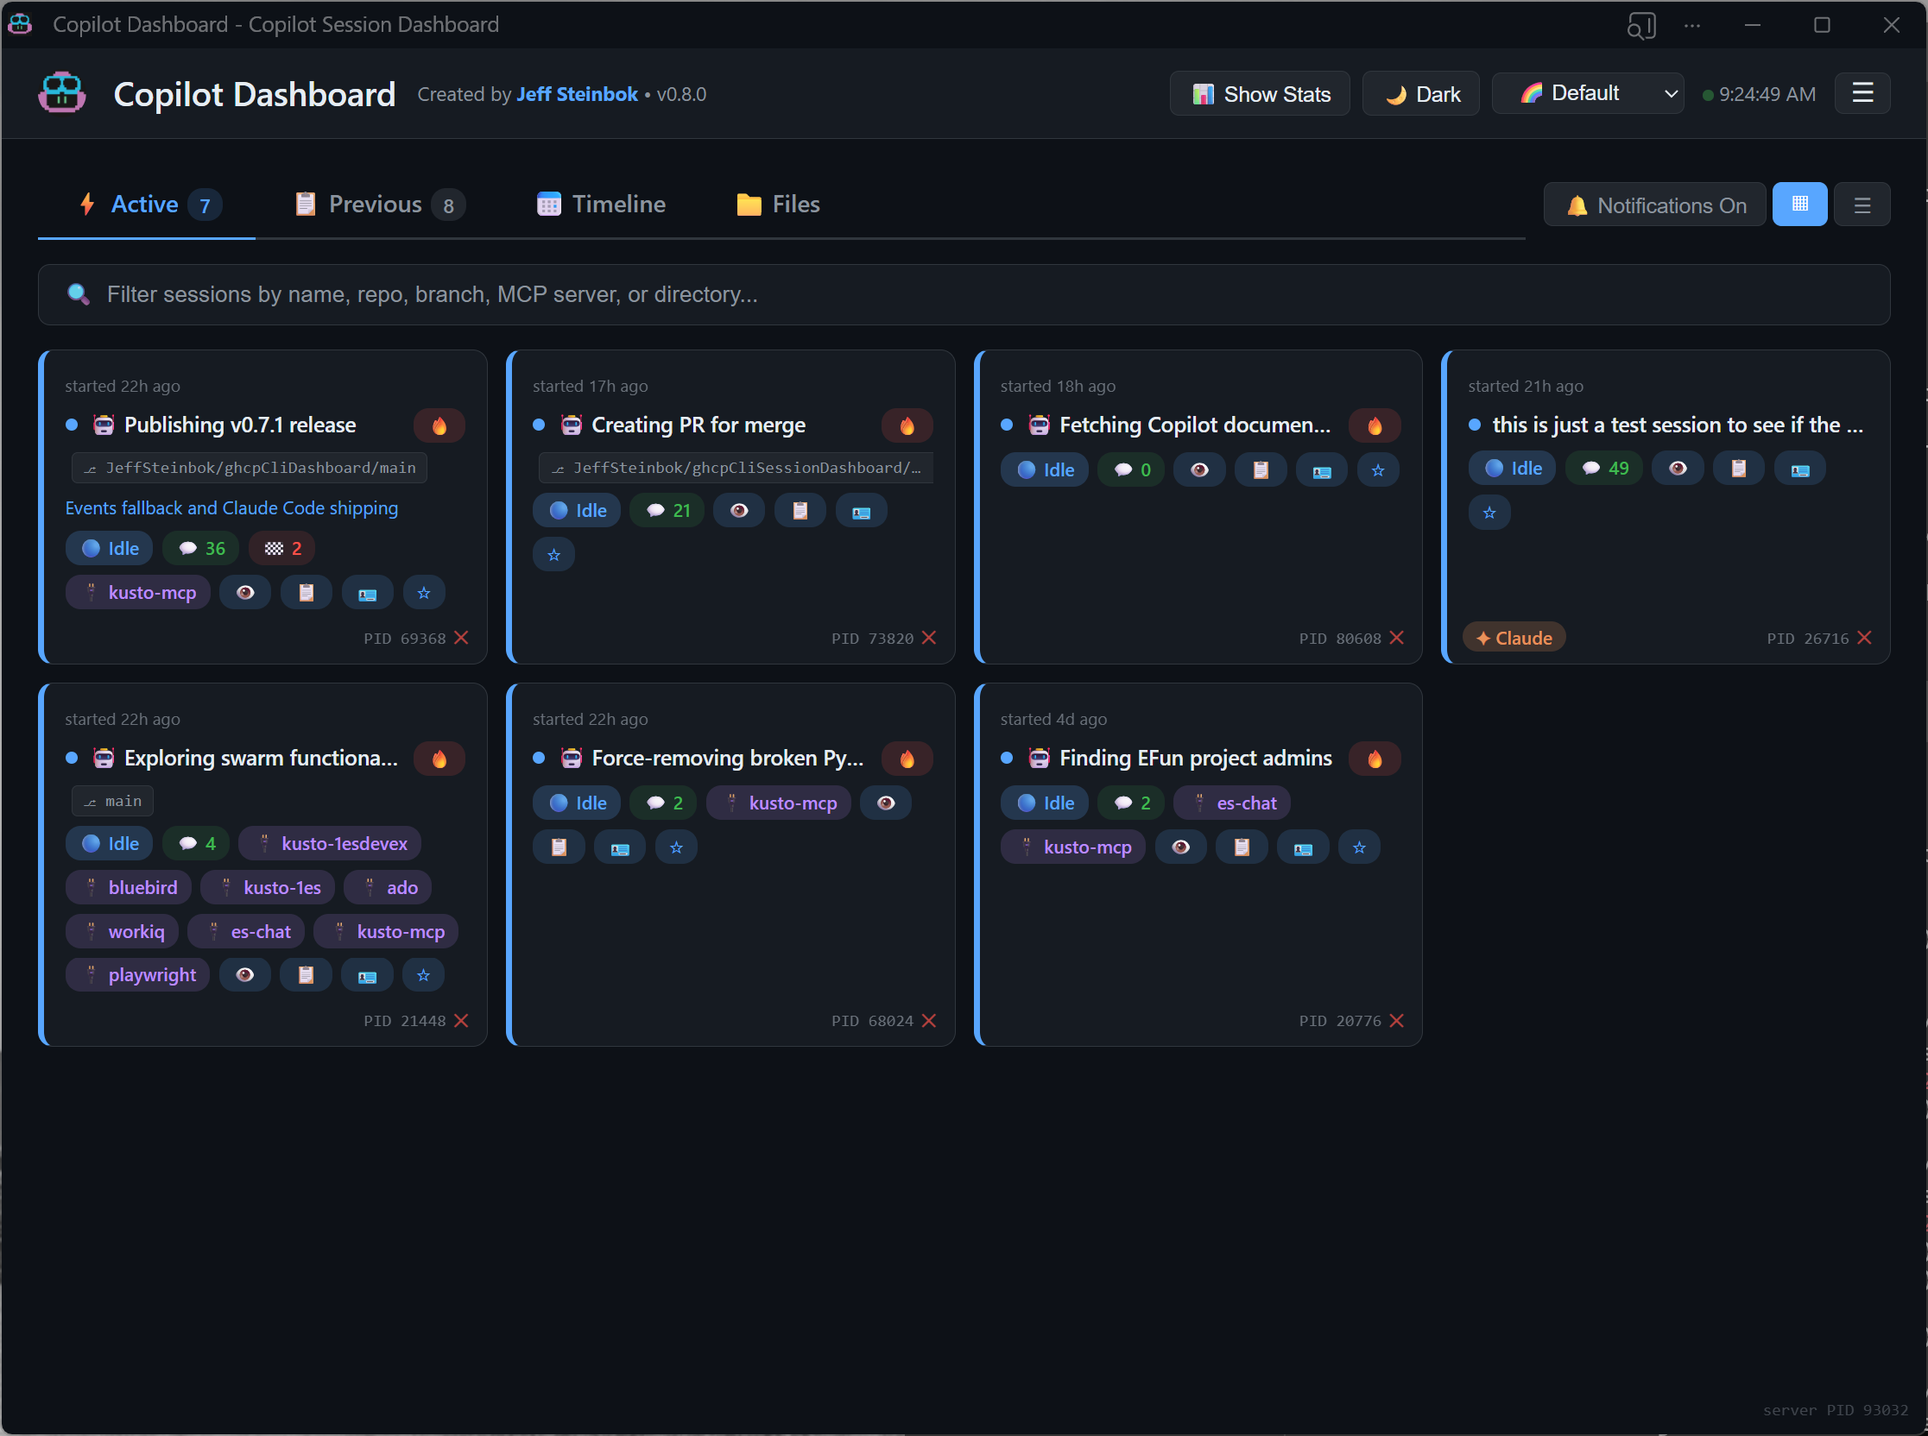Toggle Notifications On to off

[1654, 204]
